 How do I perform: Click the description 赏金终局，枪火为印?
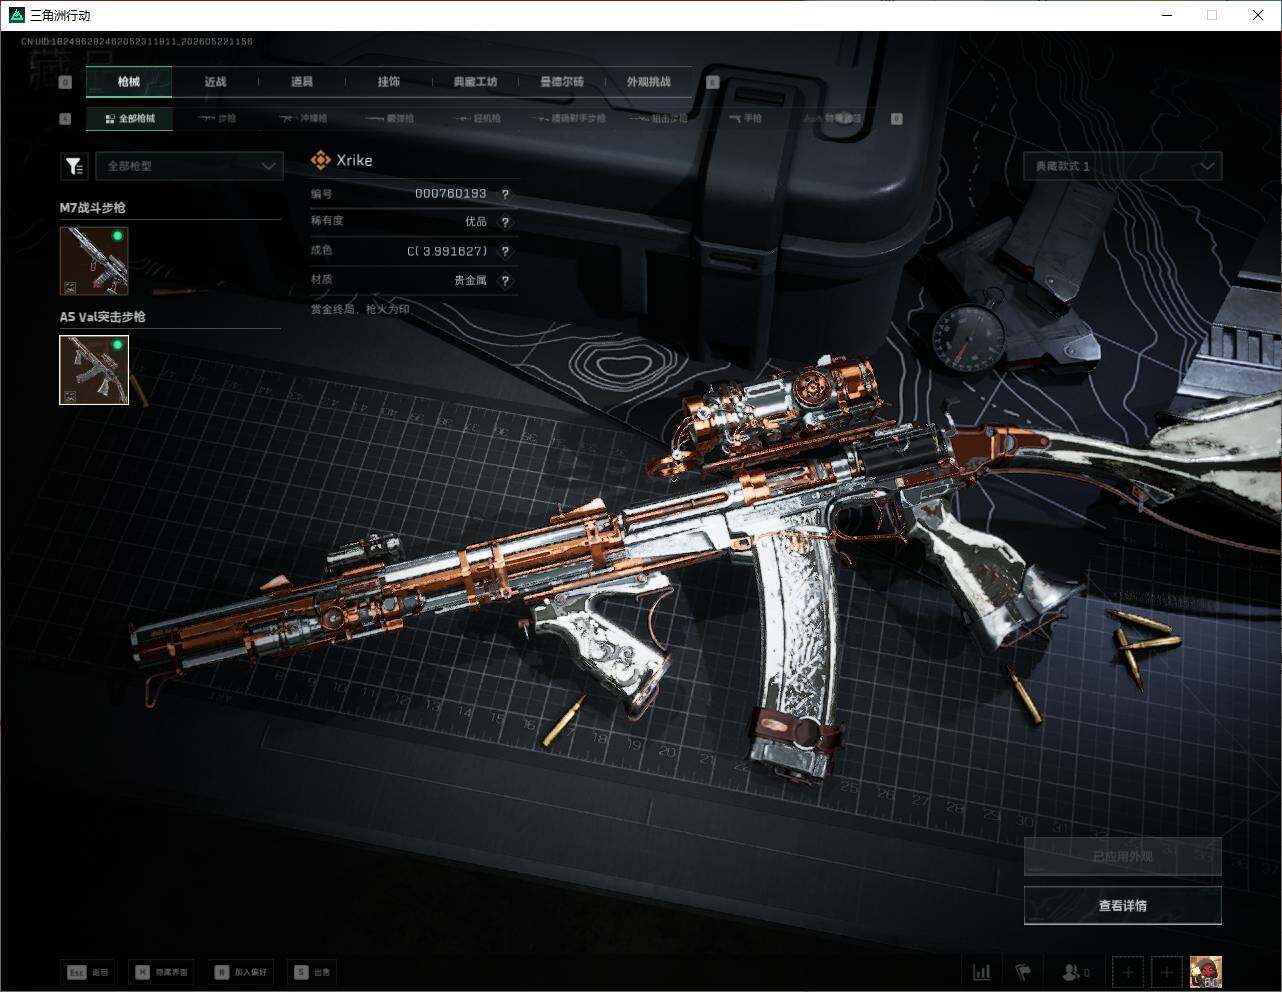tap(360, 309)
